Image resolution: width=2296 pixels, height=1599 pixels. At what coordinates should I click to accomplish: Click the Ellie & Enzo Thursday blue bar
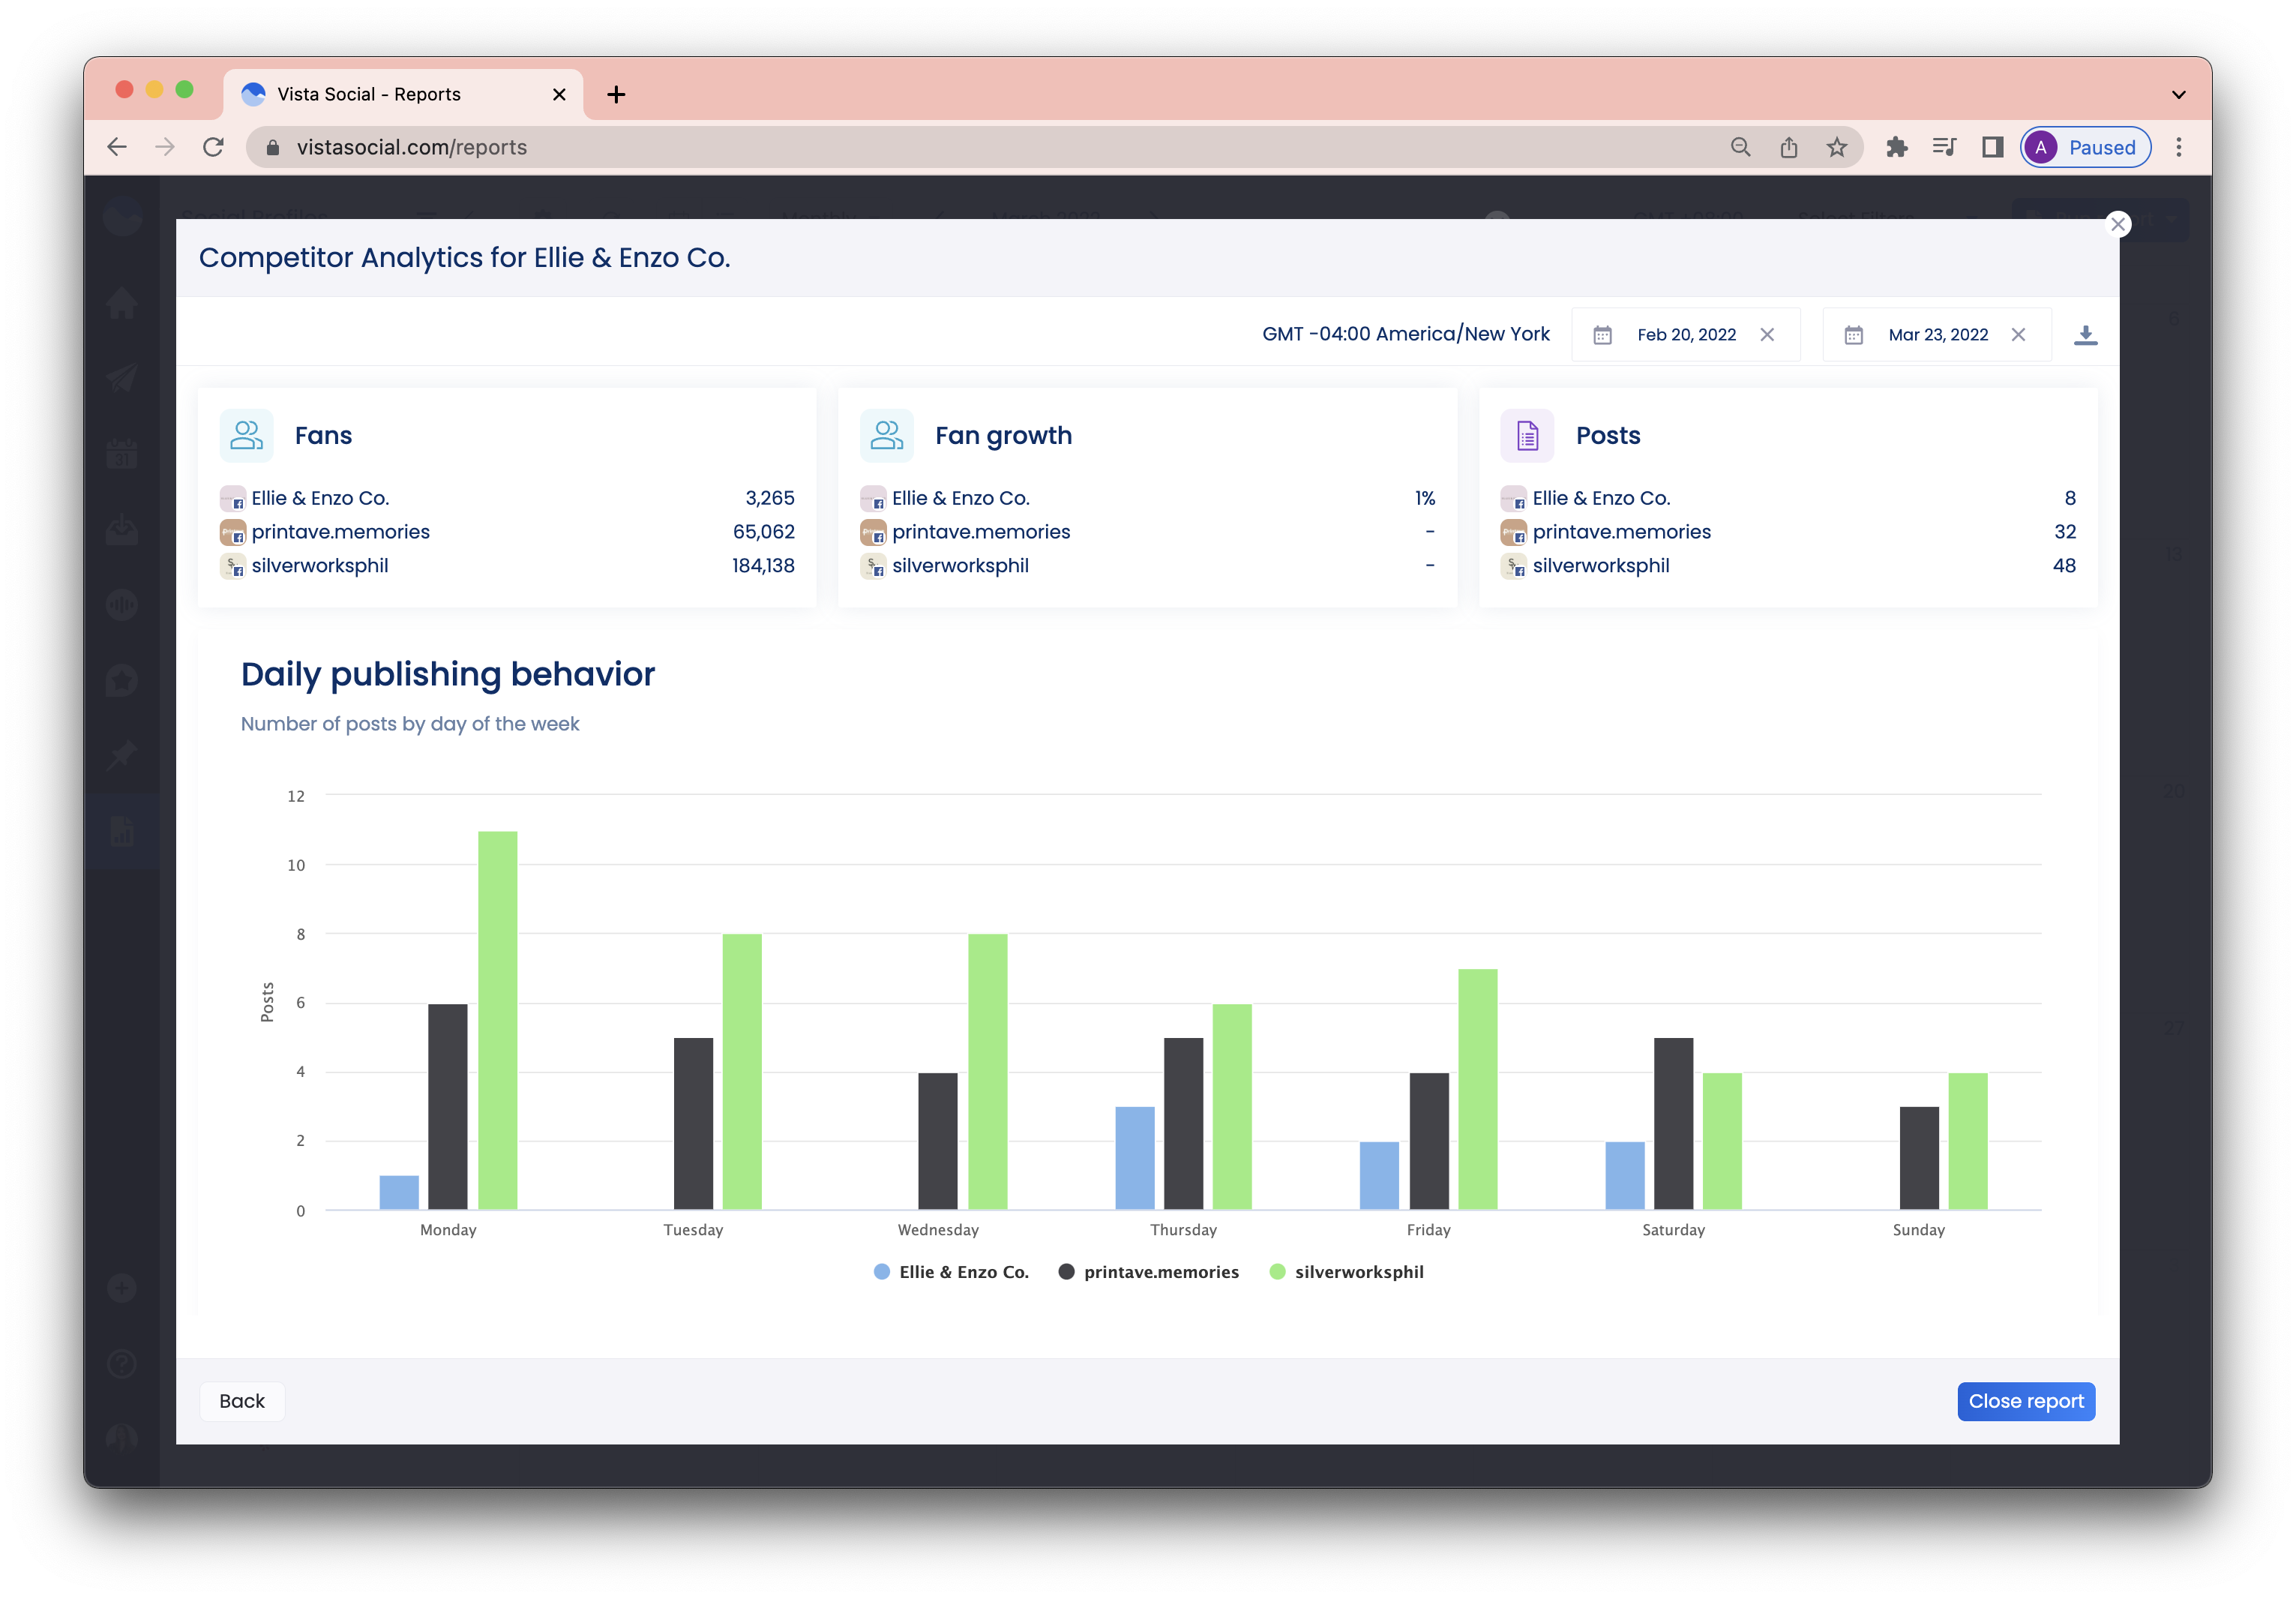(1134, 1158)
